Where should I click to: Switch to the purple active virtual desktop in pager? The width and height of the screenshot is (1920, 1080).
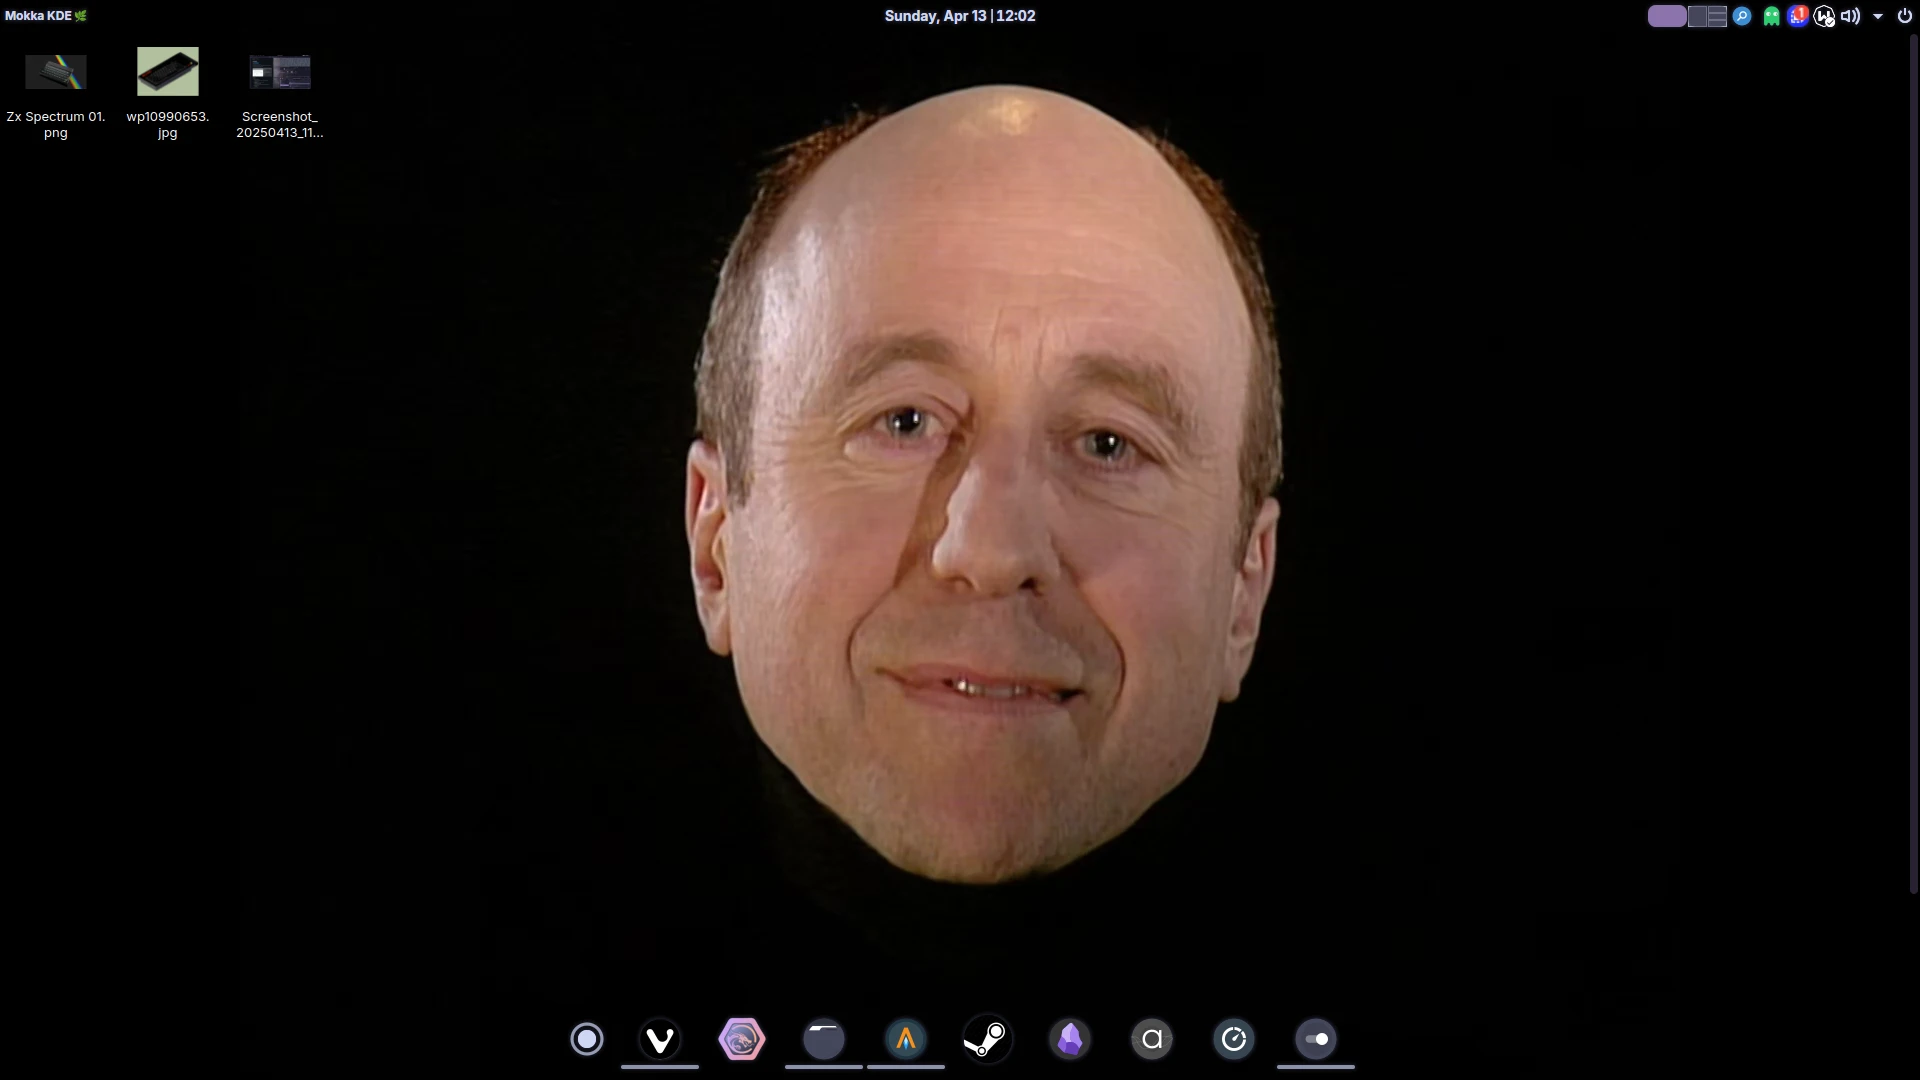coord(1667,16)
